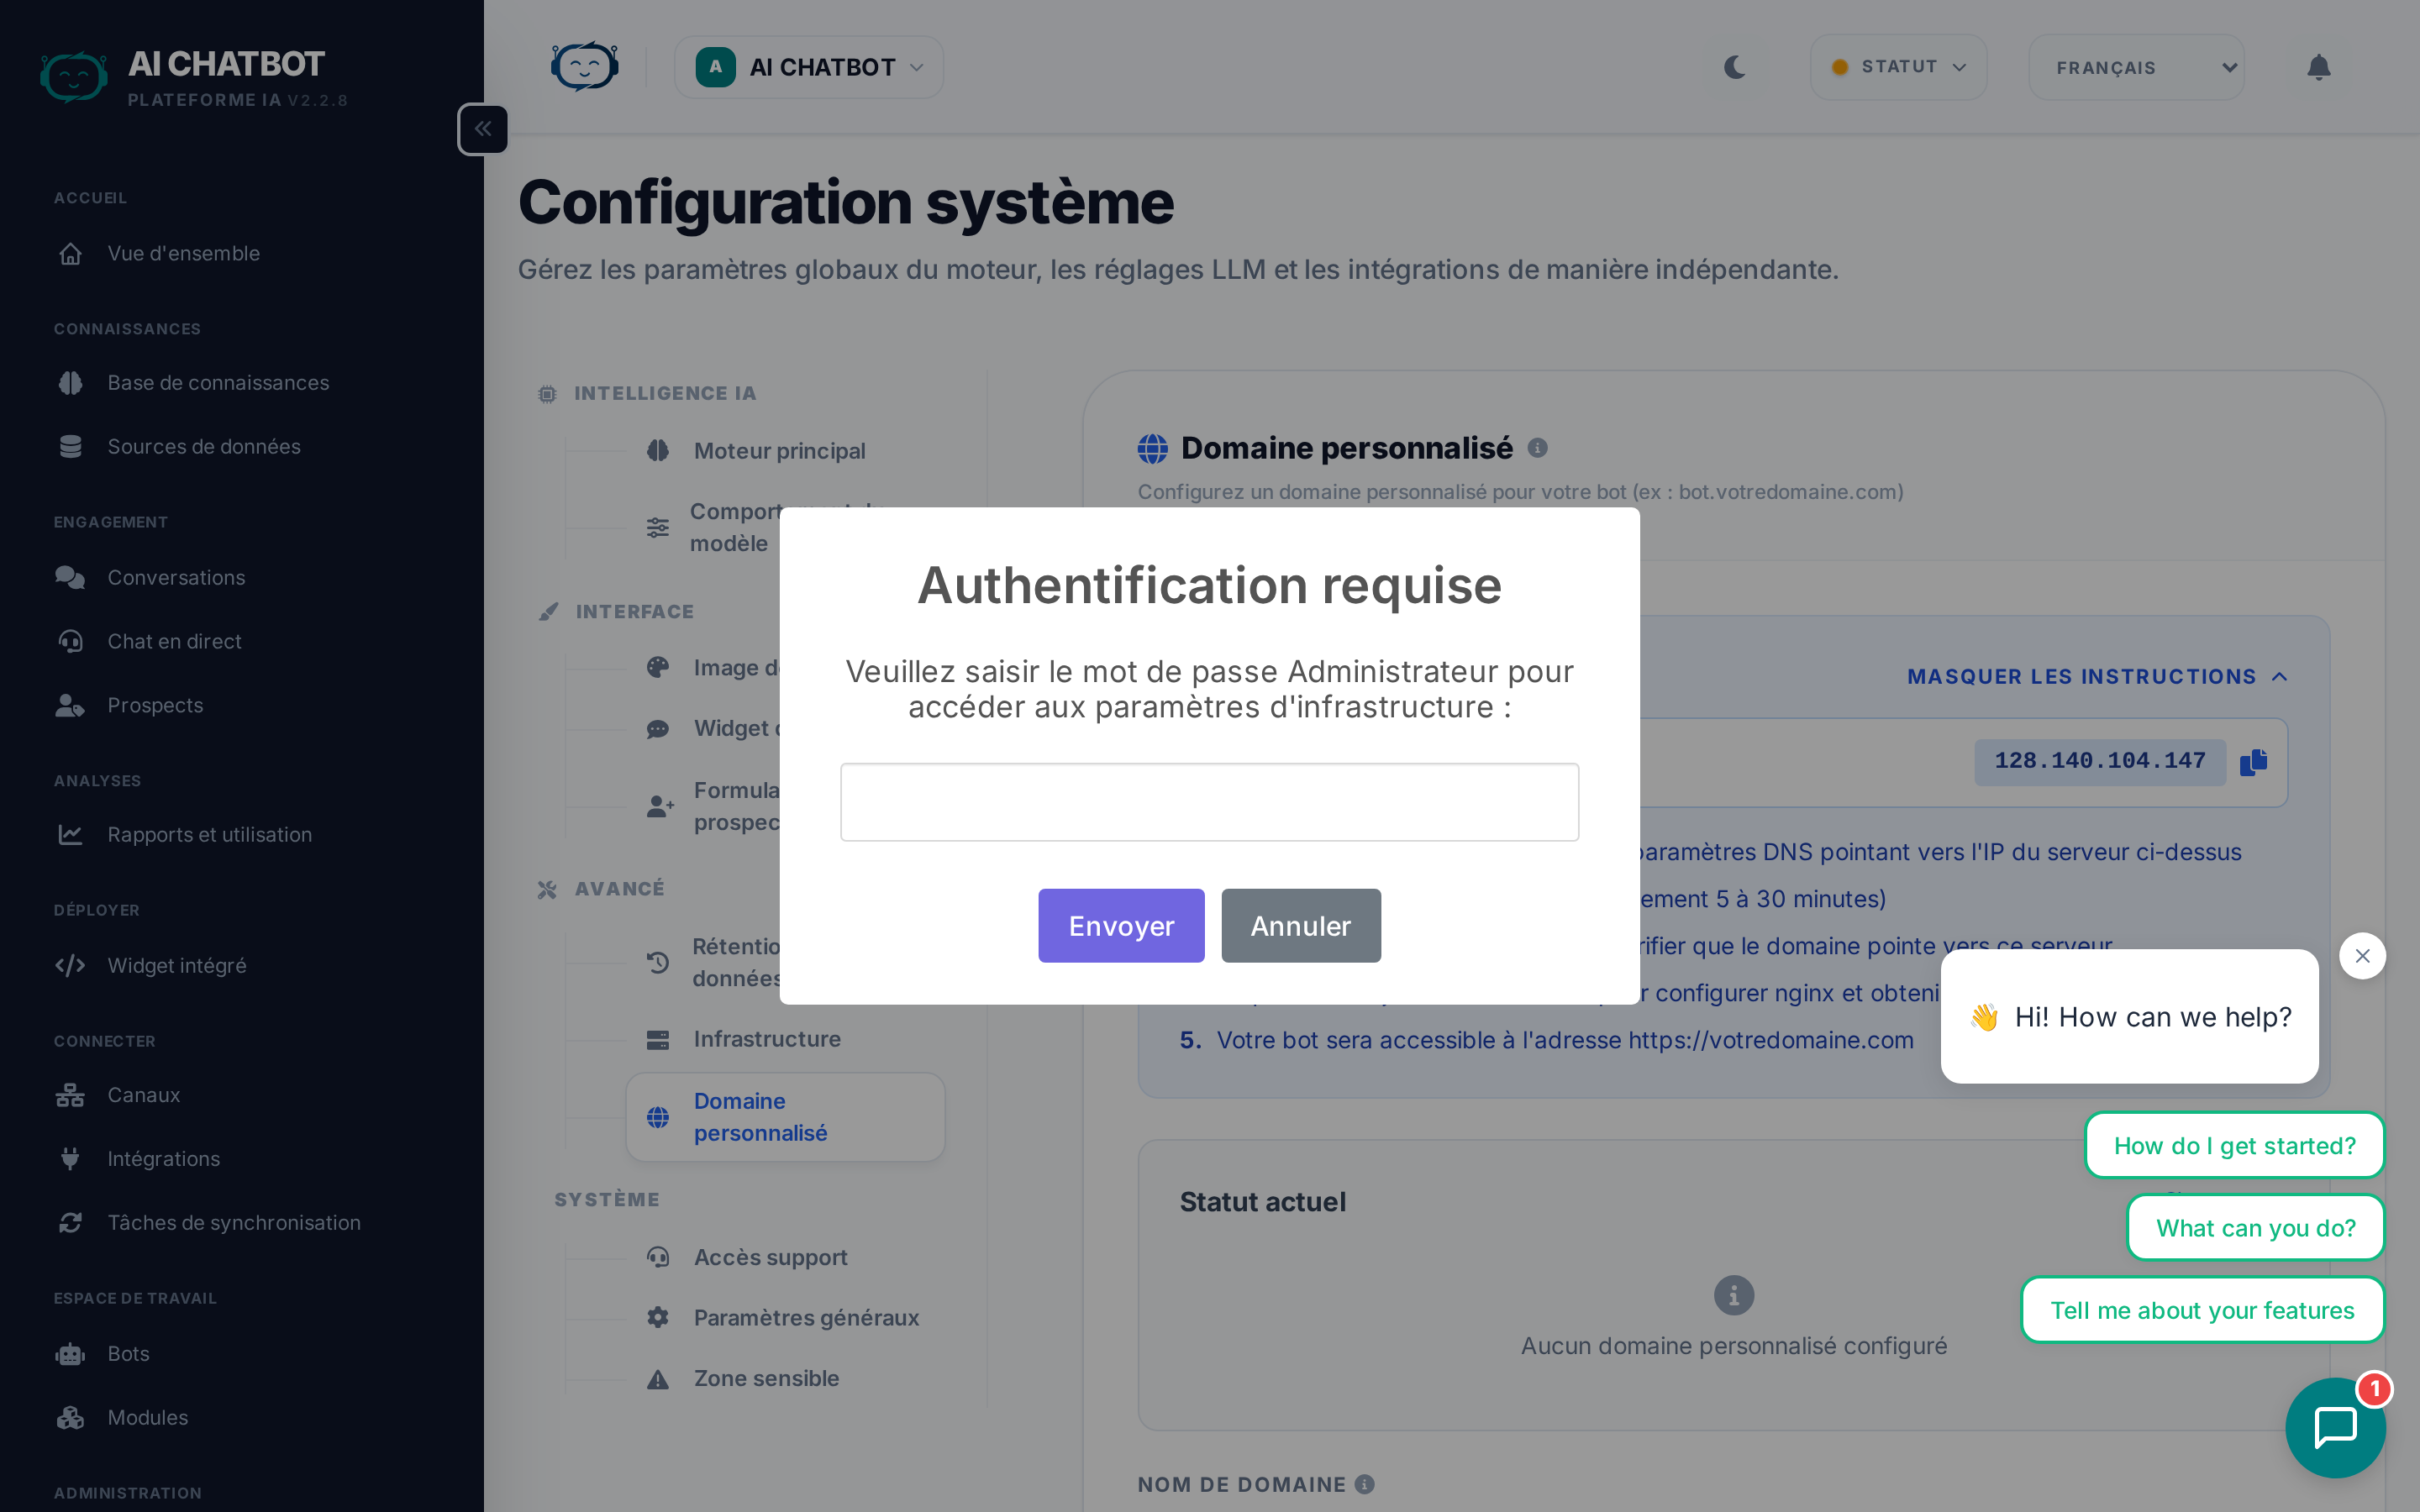Collapse the sidebar with the double-chevron toggle
2420x1512 pixels.
(483, 128)
